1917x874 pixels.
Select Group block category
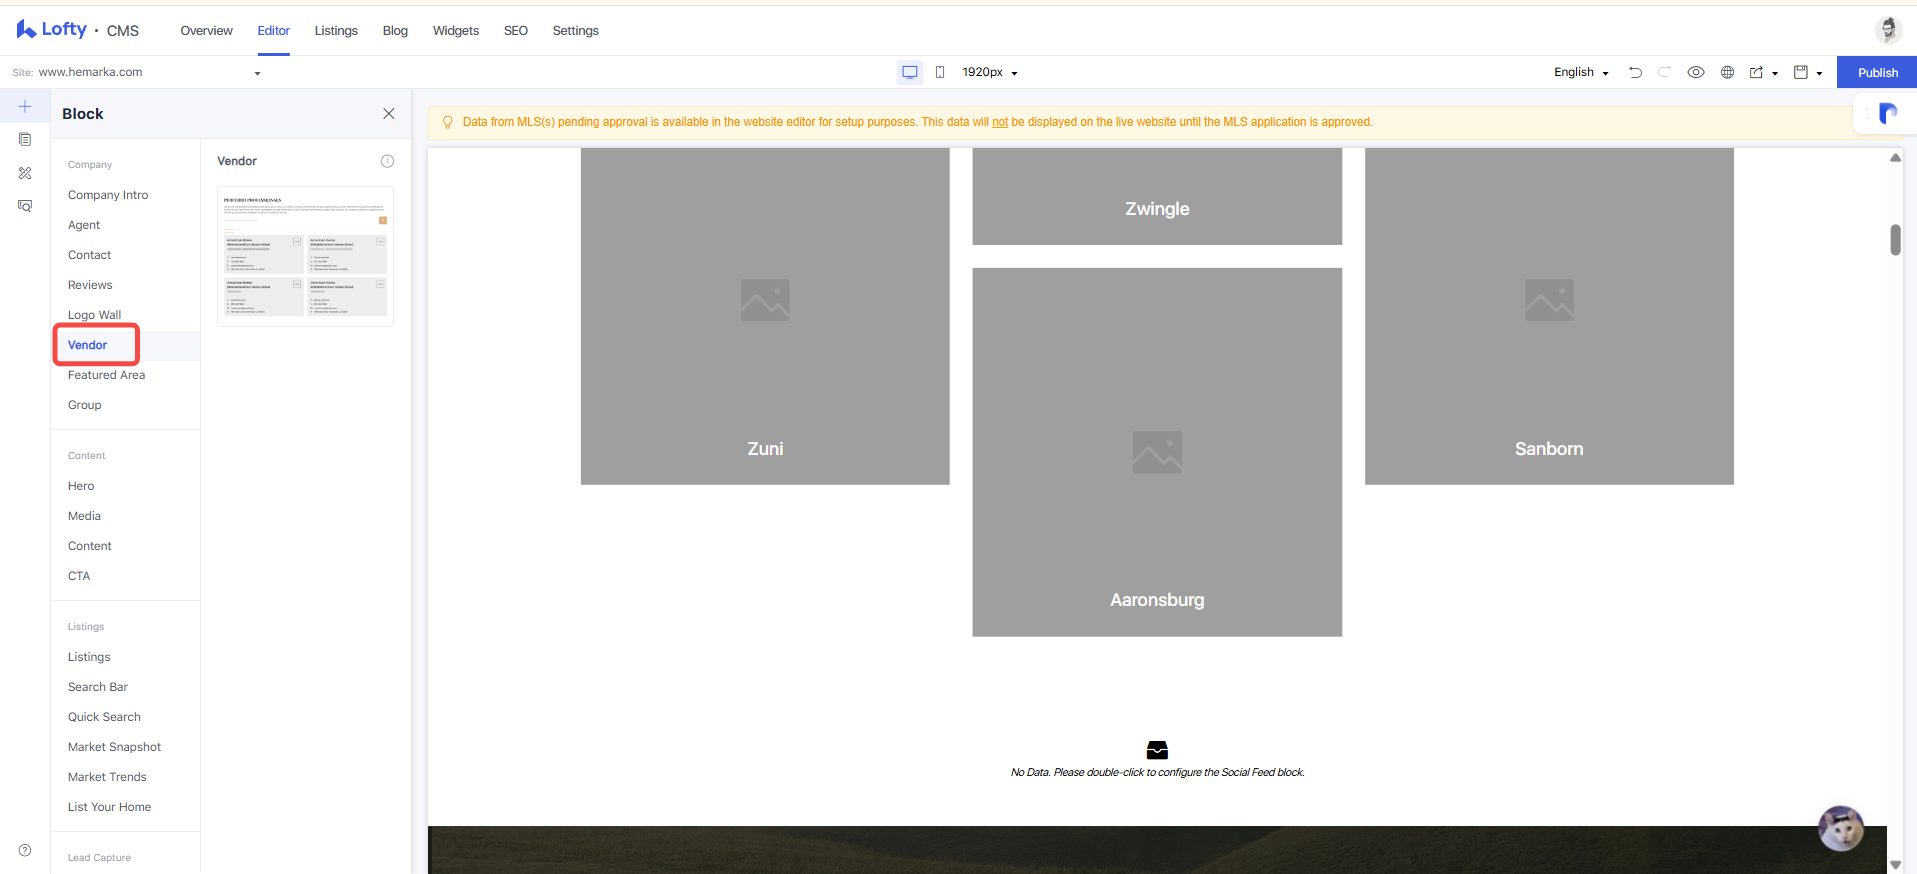(x=84, y=405)
